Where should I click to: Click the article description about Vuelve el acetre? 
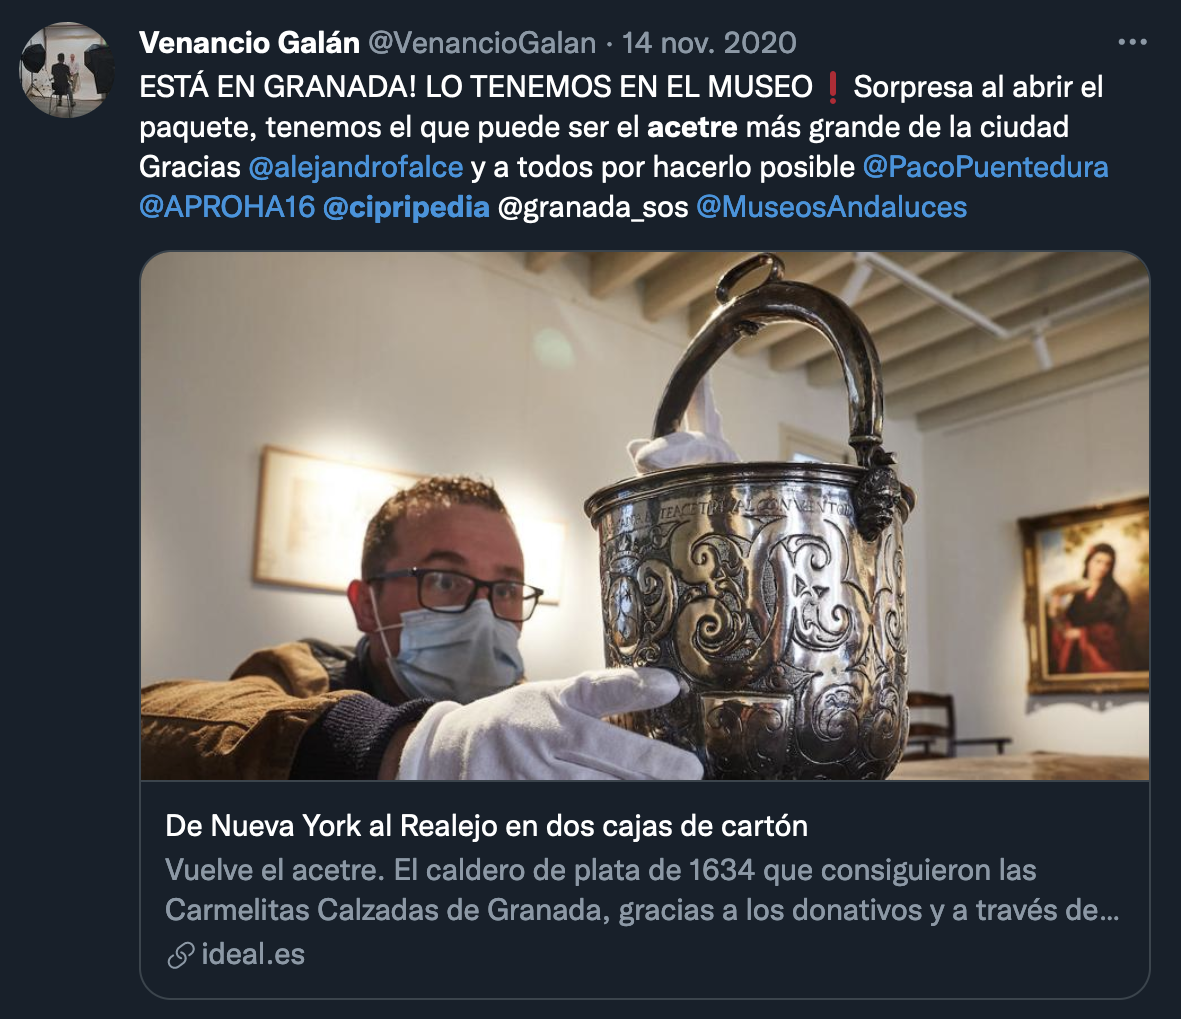[x=642, y=890]
